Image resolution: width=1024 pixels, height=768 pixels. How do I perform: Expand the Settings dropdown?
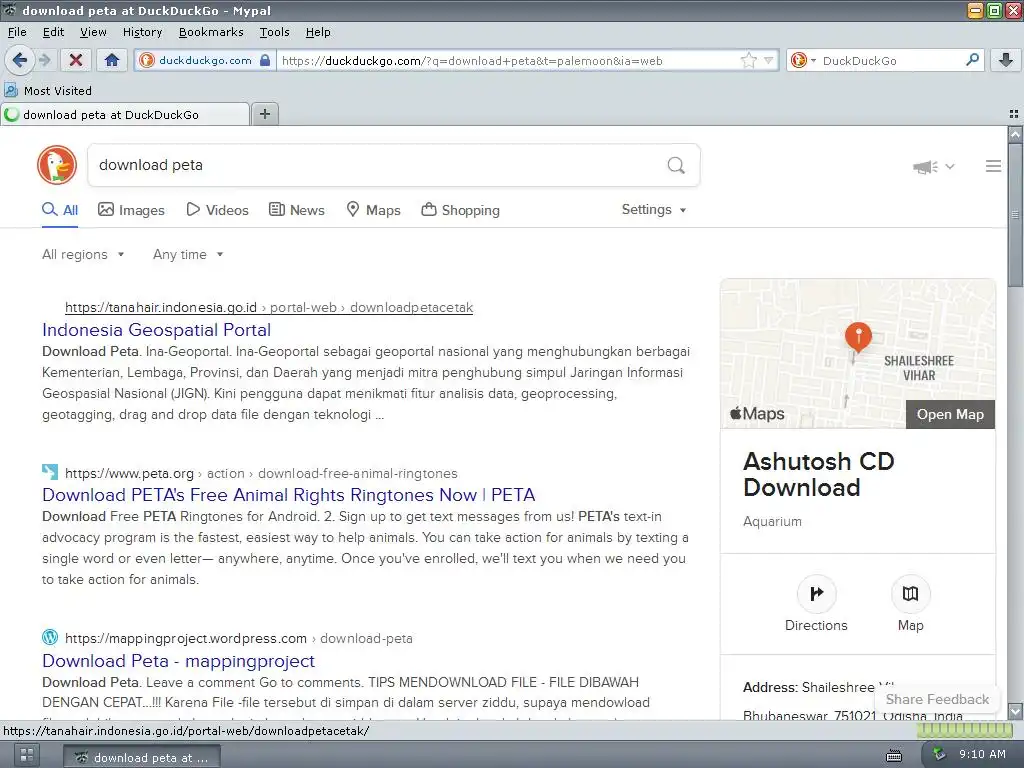[x=654, y=210]
